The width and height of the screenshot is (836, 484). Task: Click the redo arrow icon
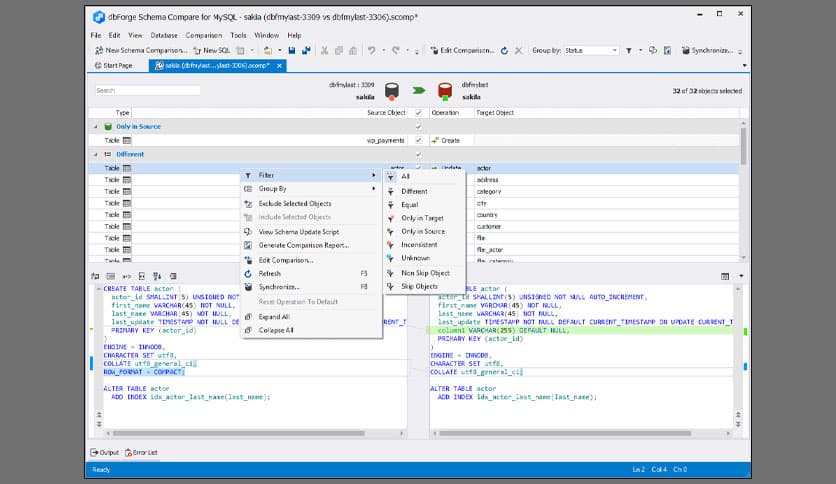click(396, 50)
